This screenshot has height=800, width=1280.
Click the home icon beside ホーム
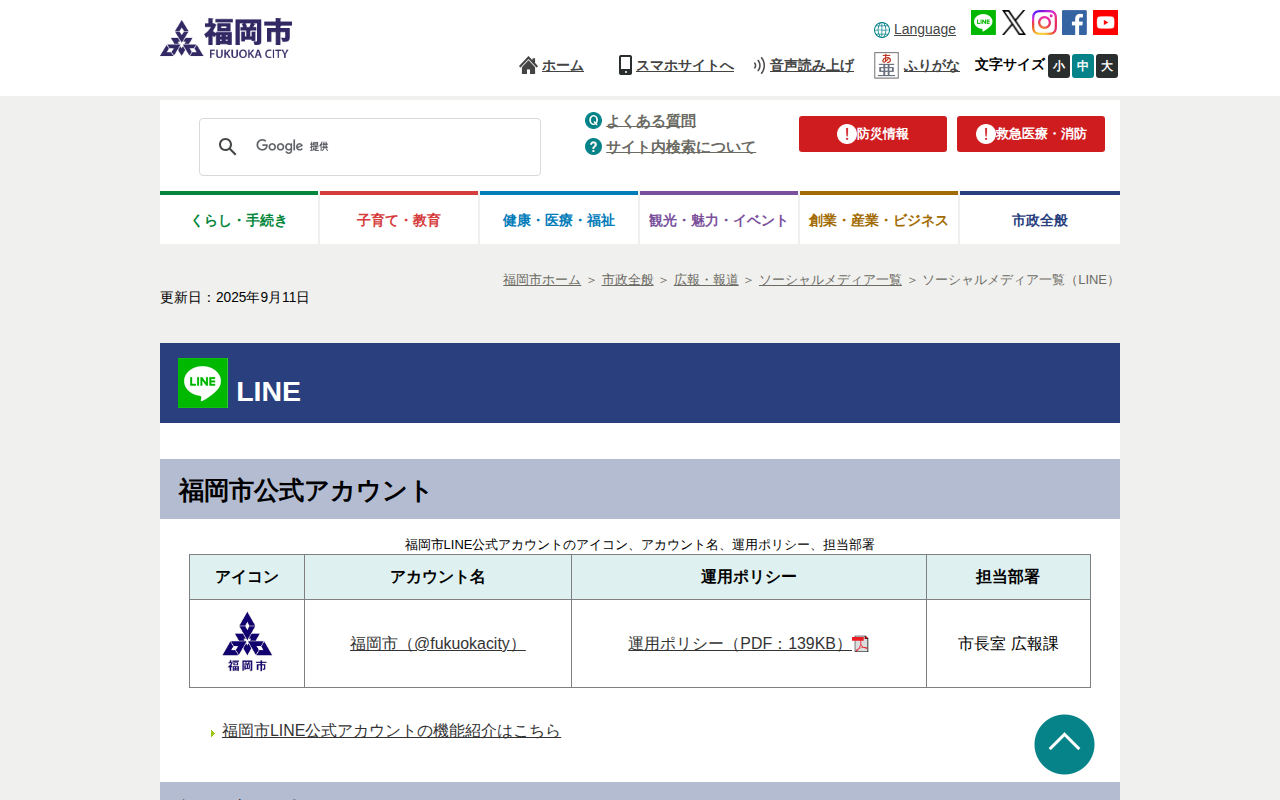(x=528, y=65)
